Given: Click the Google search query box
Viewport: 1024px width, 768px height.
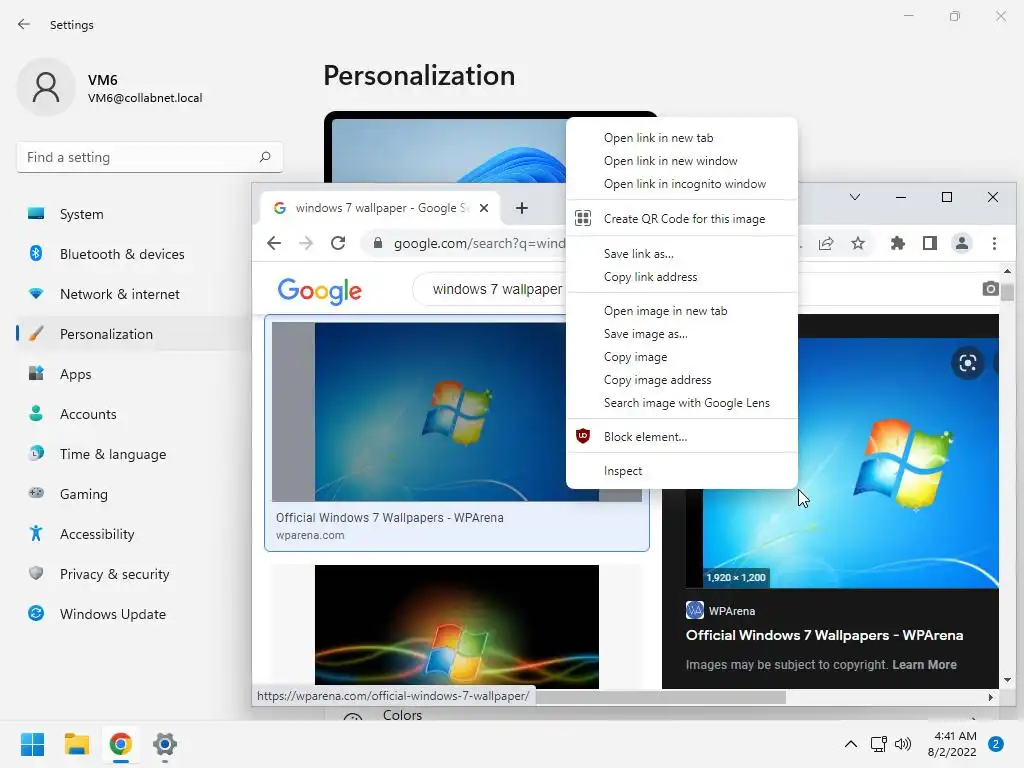Looking at the screenshot, I should click(496, 289).
